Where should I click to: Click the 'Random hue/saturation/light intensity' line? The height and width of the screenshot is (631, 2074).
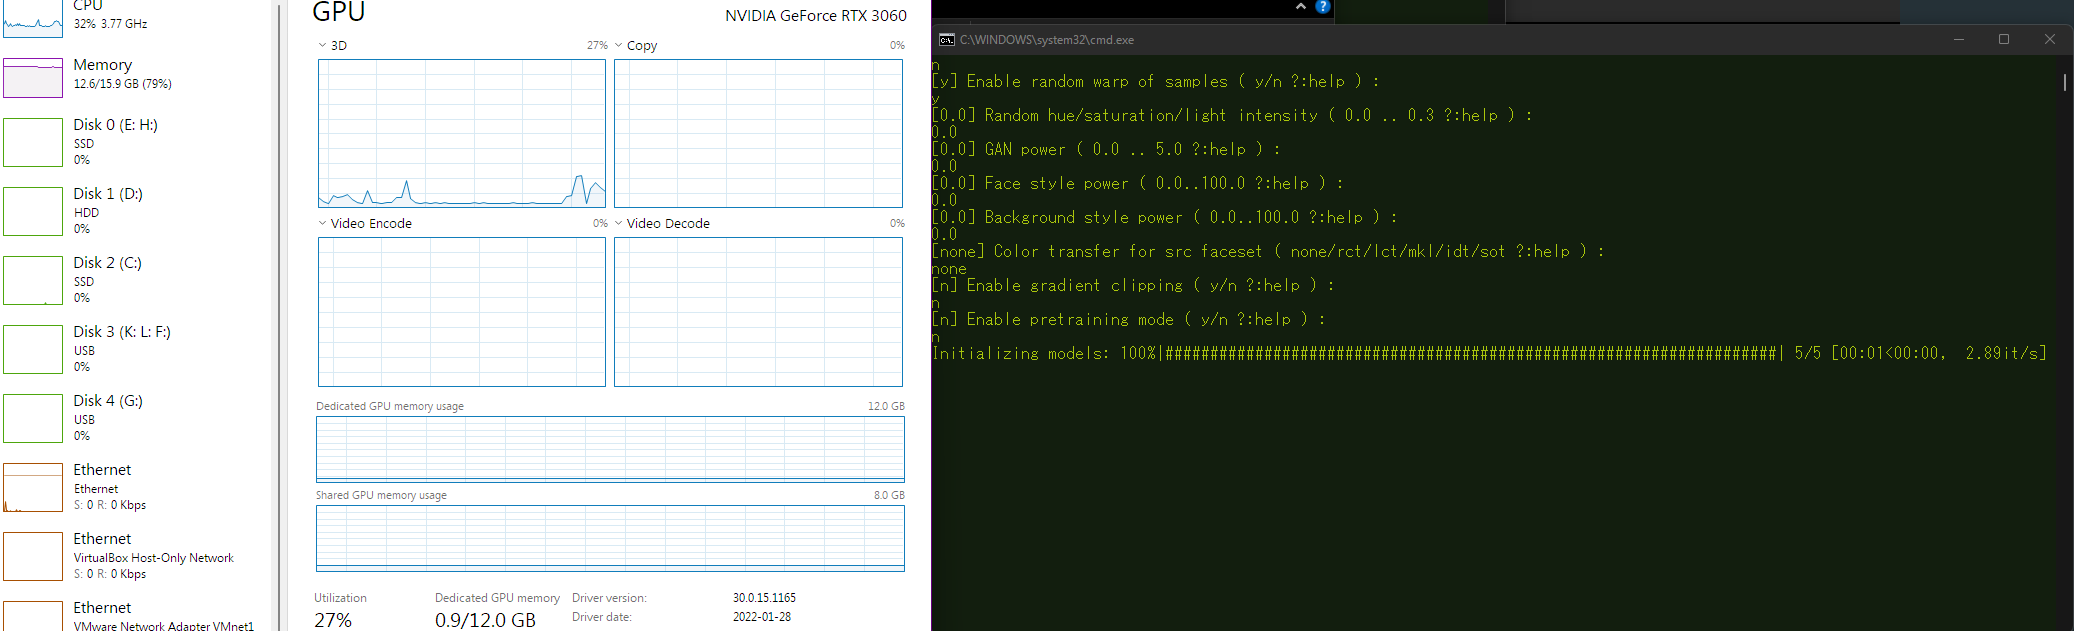(x=1231, y=115)
